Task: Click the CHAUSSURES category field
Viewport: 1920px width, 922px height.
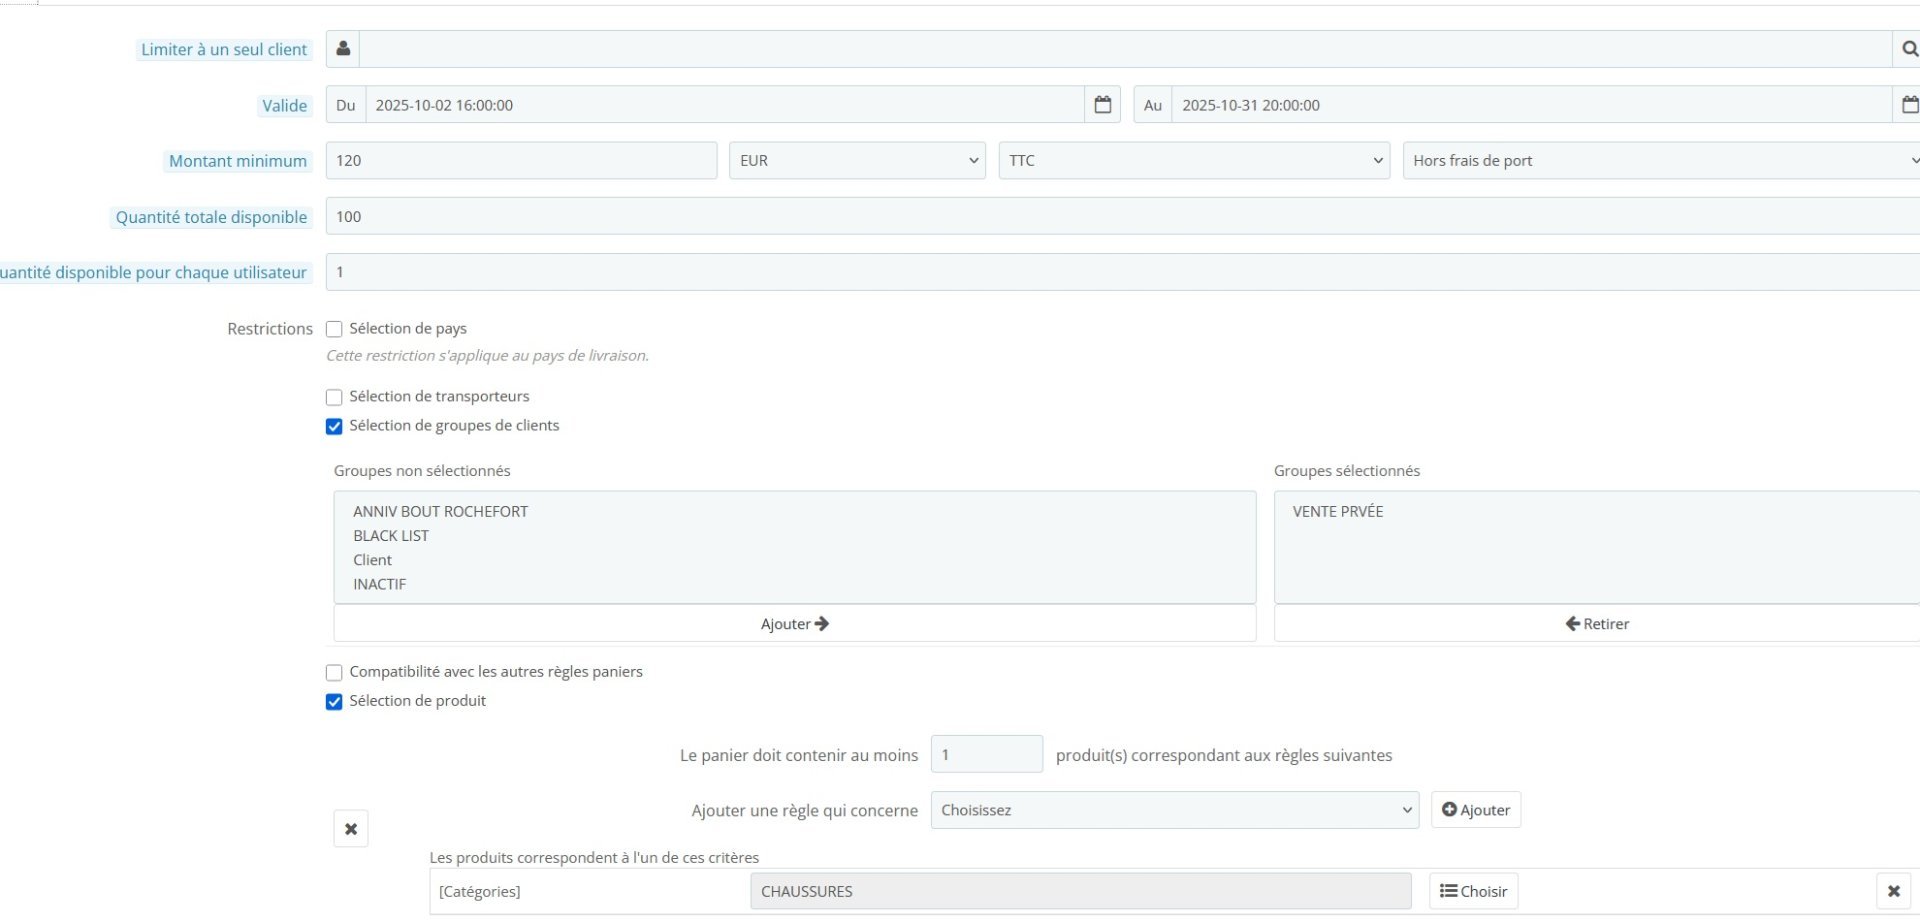Action: click(x=1081, y=891)
